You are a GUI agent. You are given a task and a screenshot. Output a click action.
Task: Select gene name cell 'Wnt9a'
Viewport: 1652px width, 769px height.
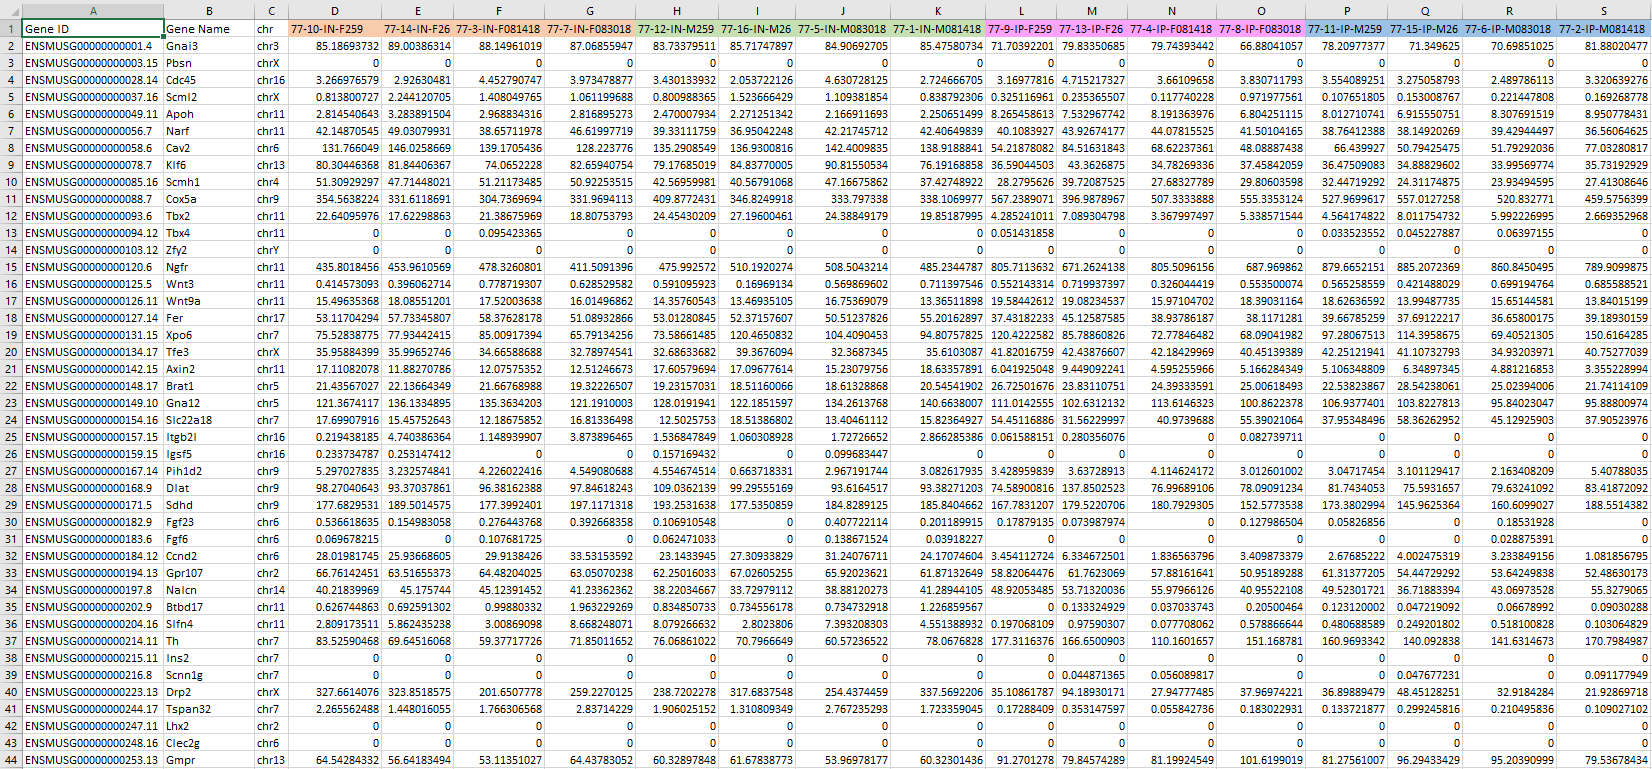click(209, 301)
